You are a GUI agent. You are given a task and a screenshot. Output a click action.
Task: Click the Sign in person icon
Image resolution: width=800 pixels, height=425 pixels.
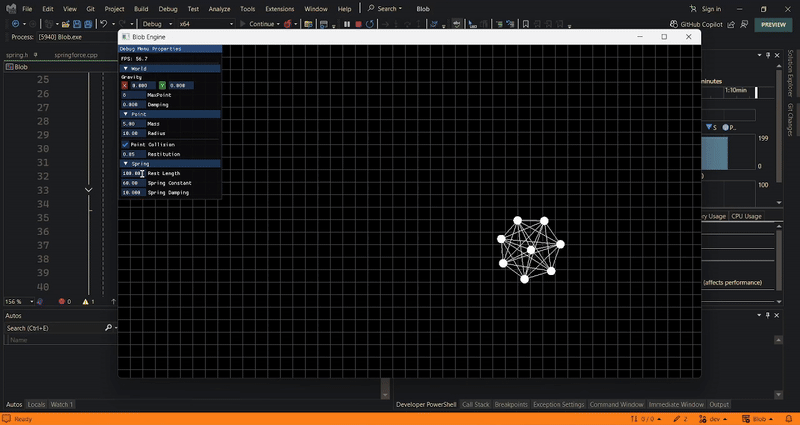693,9
